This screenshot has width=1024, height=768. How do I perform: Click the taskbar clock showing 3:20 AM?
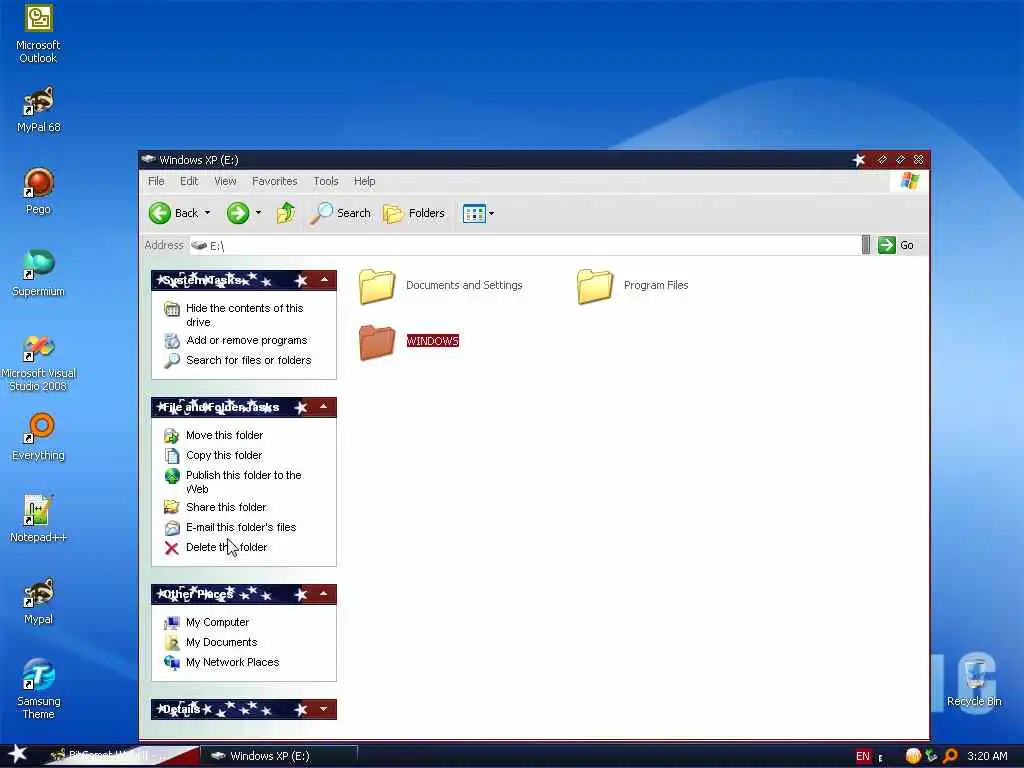(987, 756)
